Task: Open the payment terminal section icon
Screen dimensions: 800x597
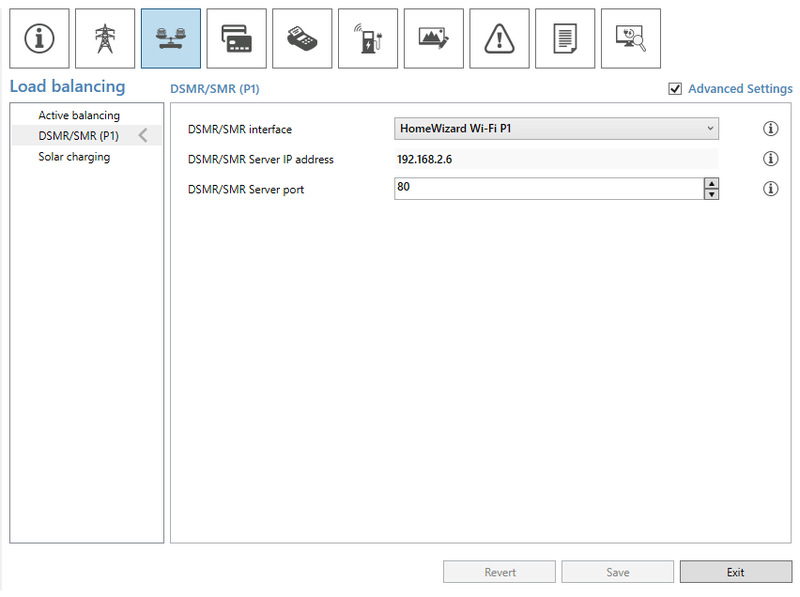Action: tap(302, 38)
